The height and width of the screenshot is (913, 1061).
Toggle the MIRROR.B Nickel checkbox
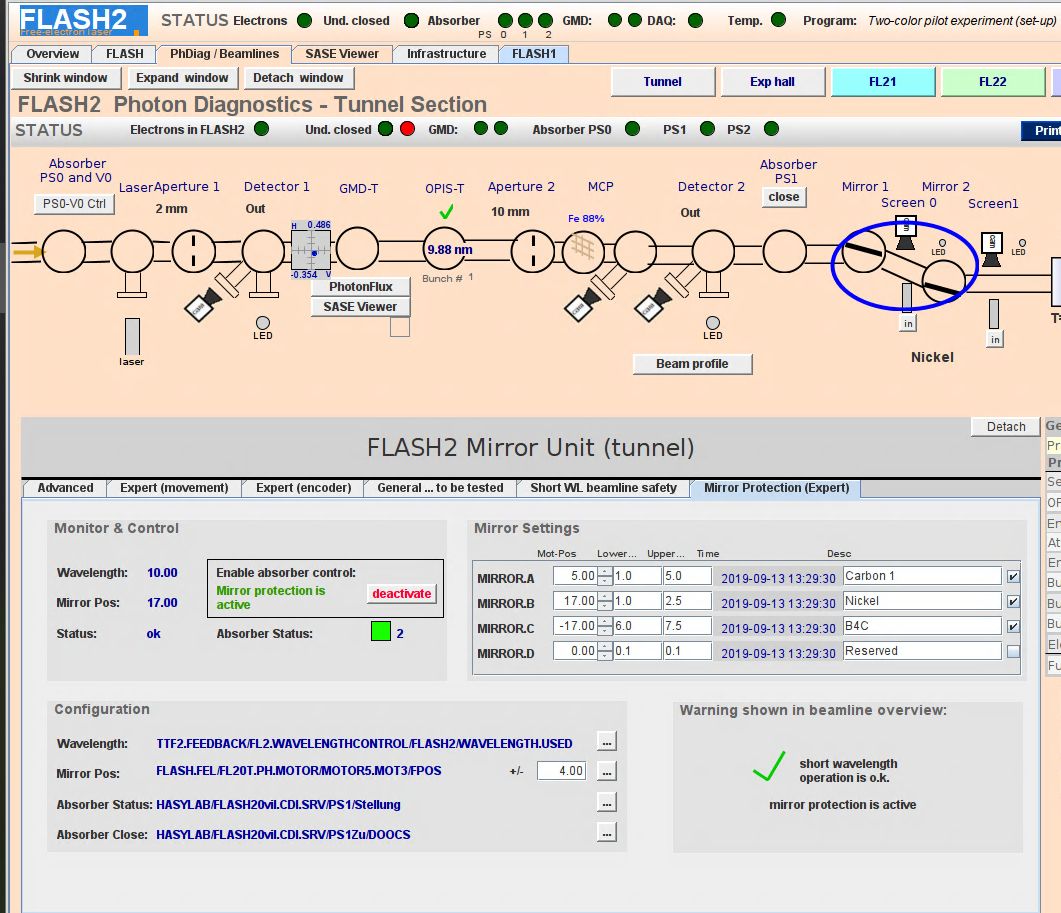click(x=1012, y=602)
